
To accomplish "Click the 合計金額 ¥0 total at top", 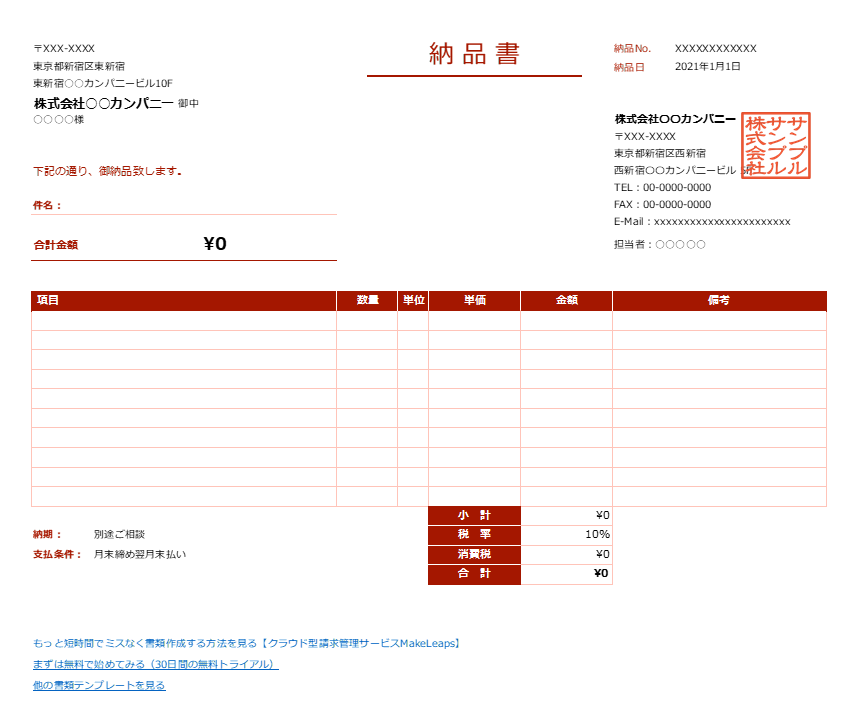I will pos(215,244).
